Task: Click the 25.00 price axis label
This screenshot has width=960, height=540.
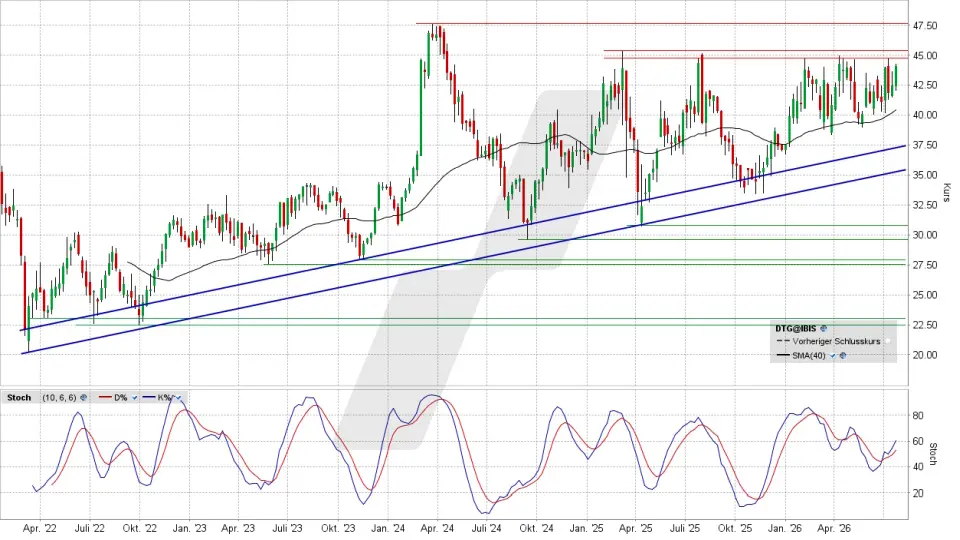Action: pyautogui.click(x=925, y=295)
